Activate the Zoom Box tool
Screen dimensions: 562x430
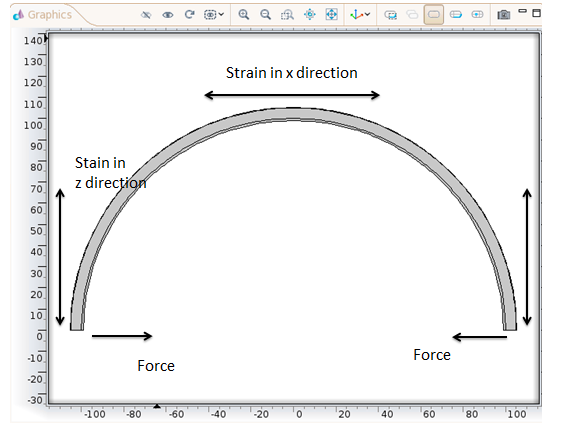tap(287, 15)
